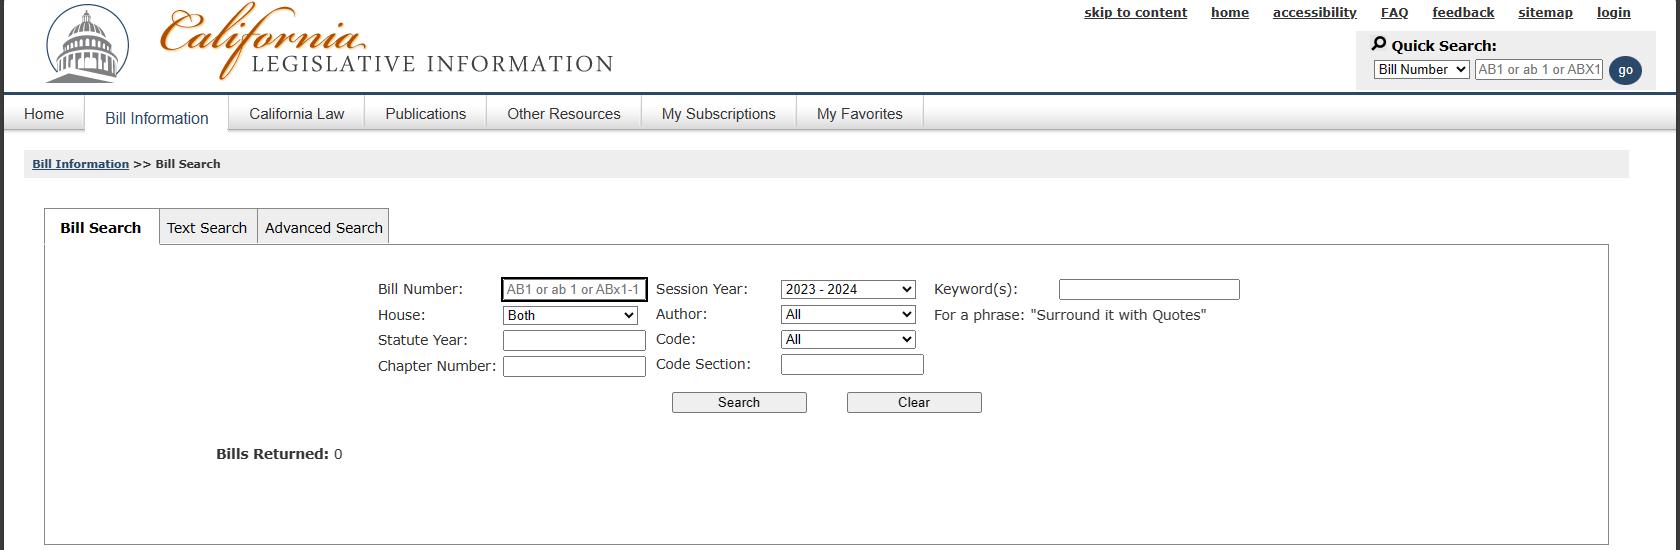Screen dimensions: 1680x550
Task: Click the California capitol dome logo
Action: click(x=87, y=45)
